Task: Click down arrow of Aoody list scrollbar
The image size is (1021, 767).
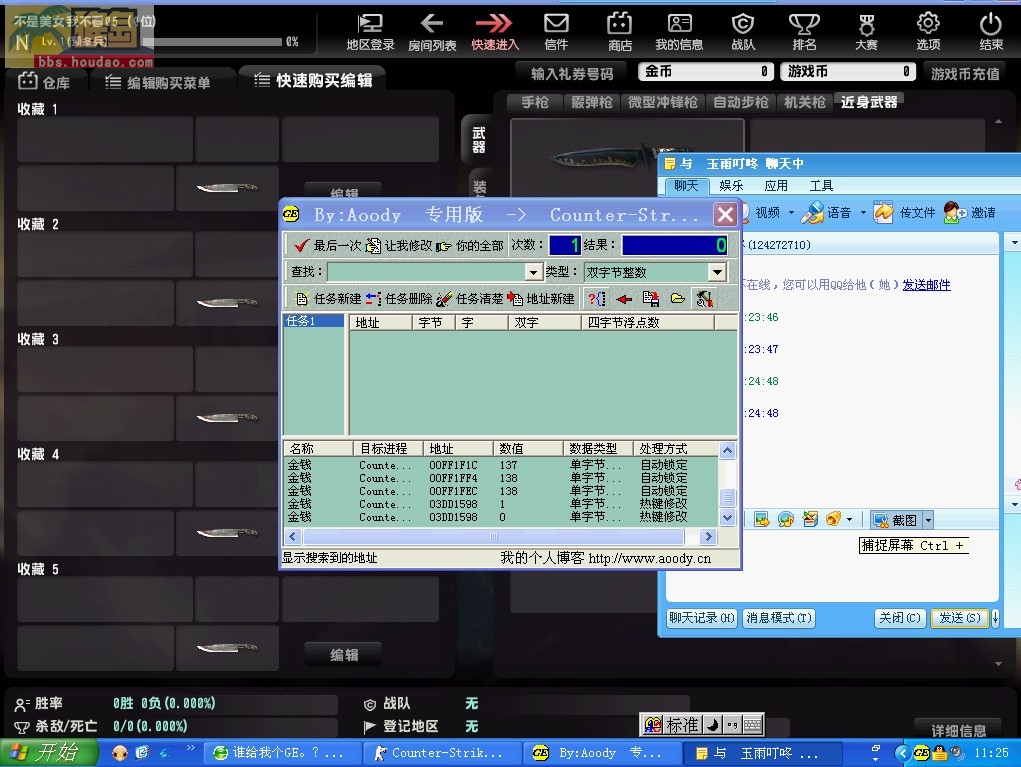Action: (x=727, y=518)
